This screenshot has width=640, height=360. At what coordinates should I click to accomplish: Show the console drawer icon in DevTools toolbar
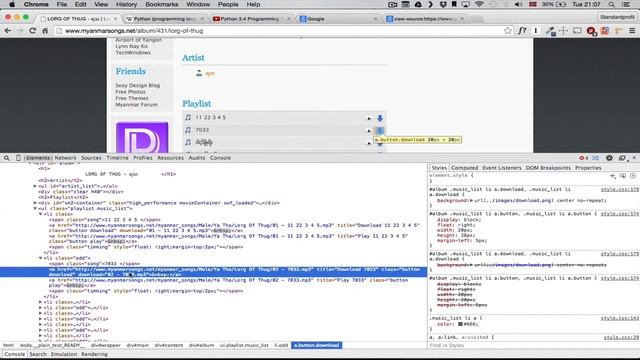coord(596,158)
